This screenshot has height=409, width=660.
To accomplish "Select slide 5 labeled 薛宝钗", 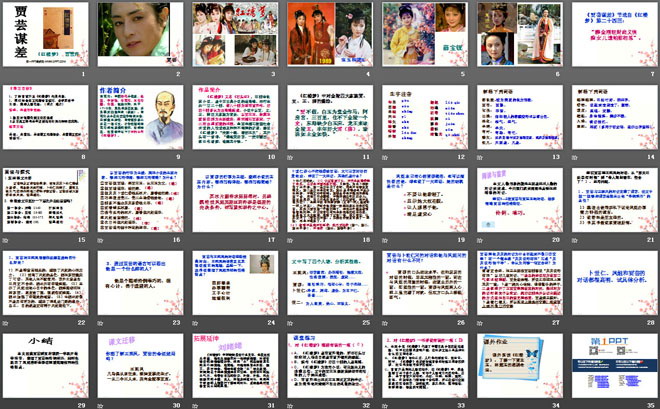I will [x=422, y=35].
